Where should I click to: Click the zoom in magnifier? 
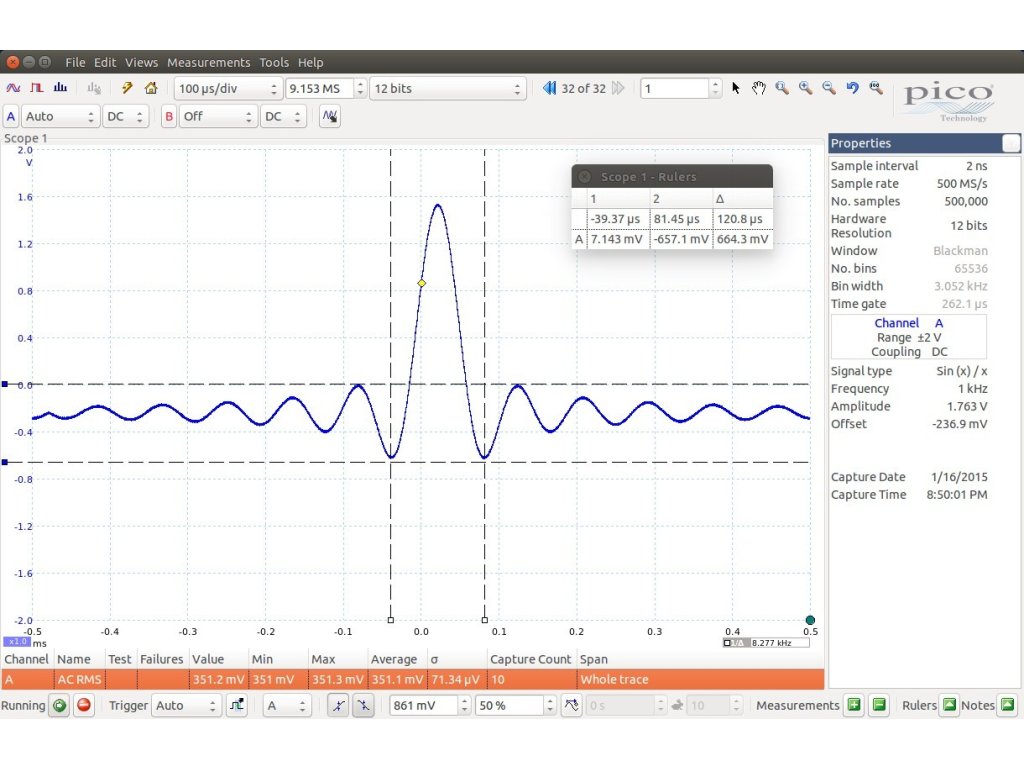coord(805,88)
